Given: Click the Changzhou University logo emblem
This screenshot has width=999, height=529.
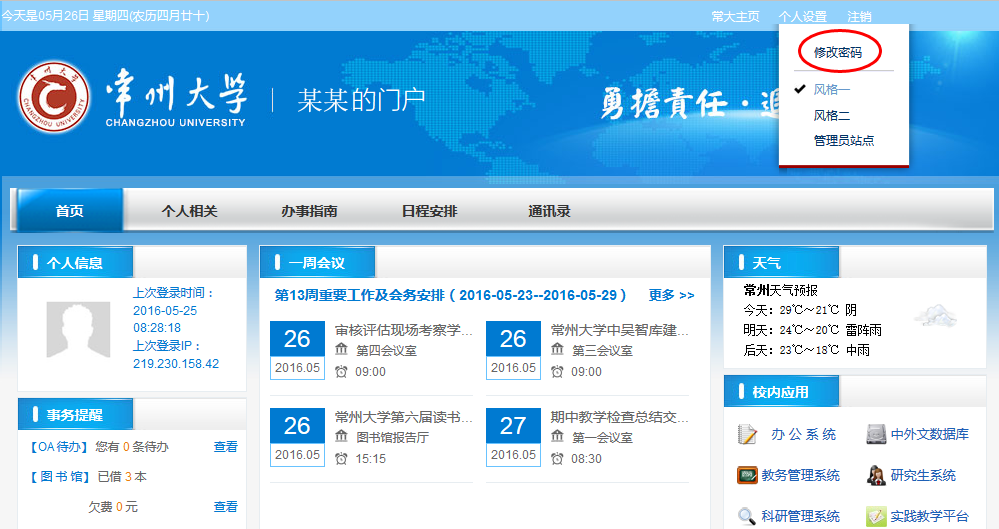Looking at the screenshot, I should tap(53, 99).
